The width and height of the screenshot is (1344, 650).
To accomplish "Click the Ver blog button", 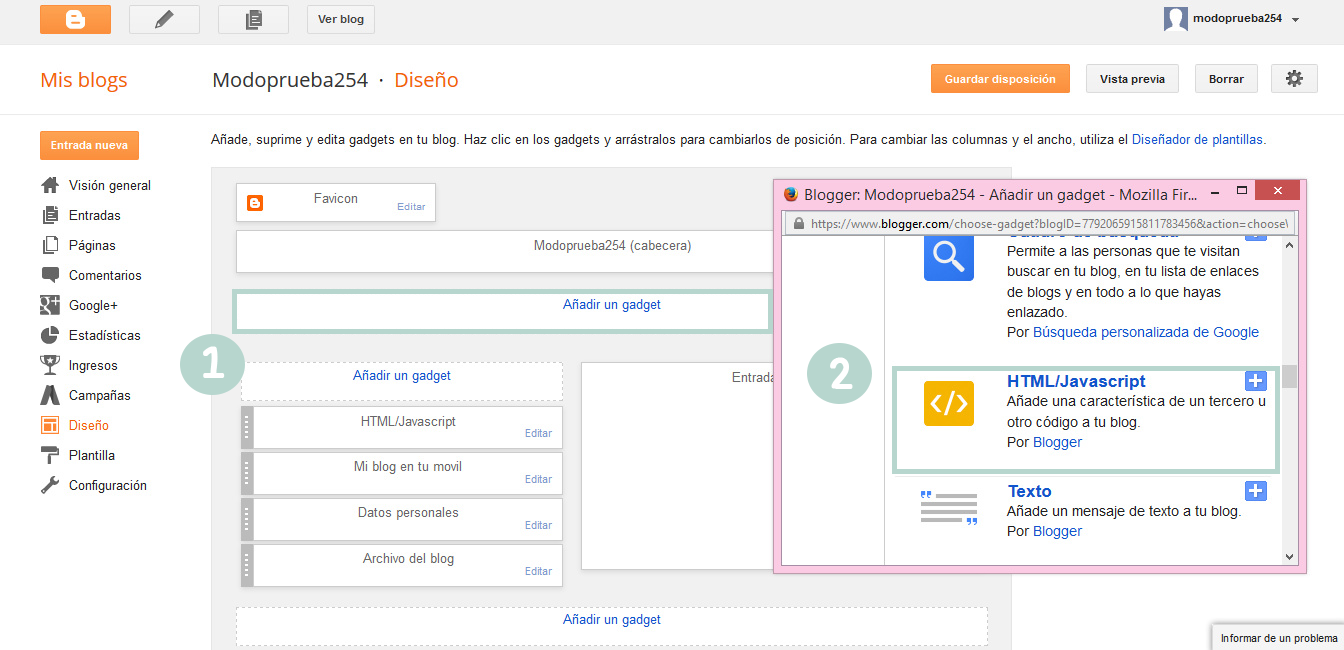I will pyautogui.click(x=341, y=19).
